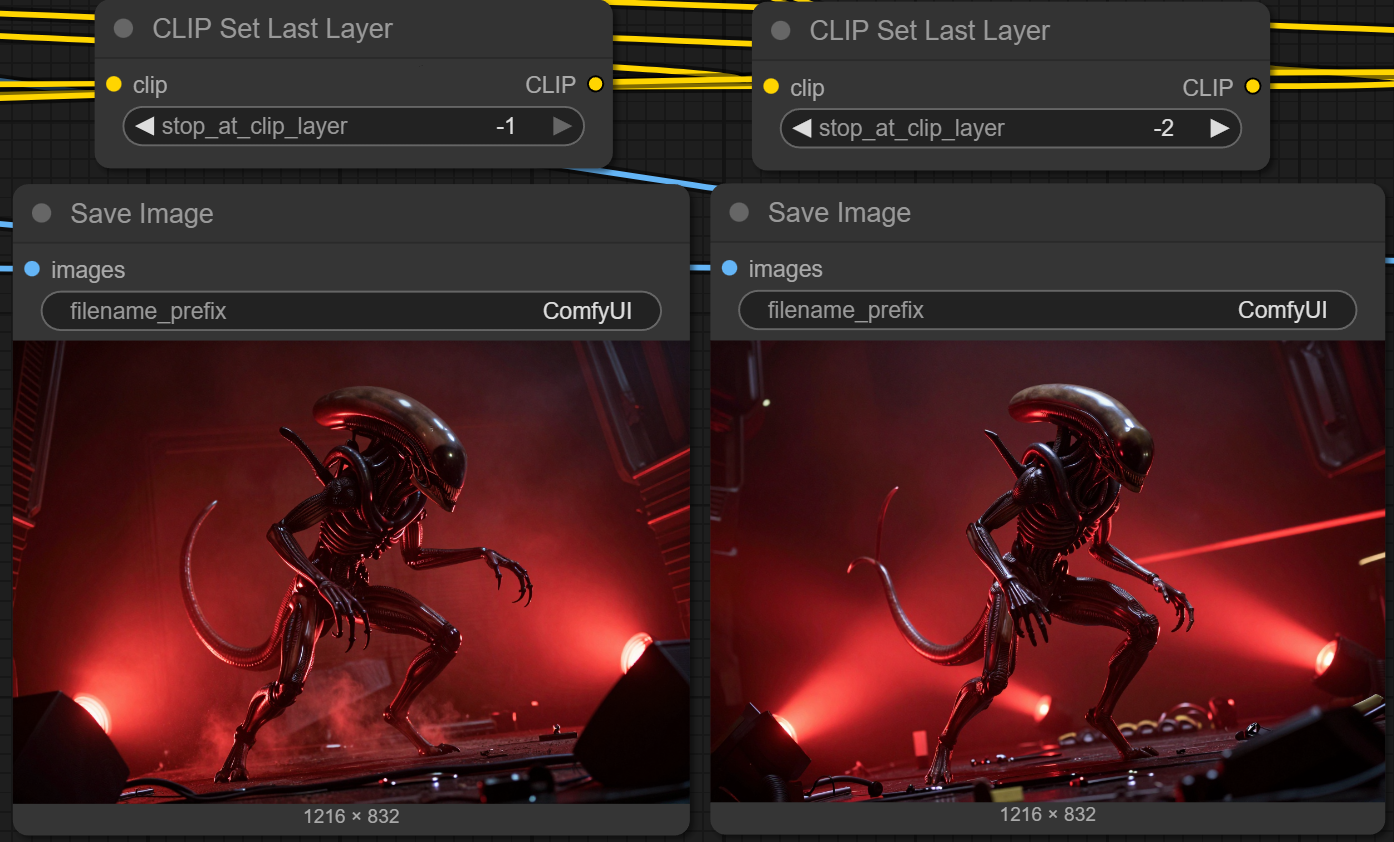Decrease stop_at_clip_layer on node showing -2
This screenshot has width=1394, height=842.
click(x=802, y=128)
